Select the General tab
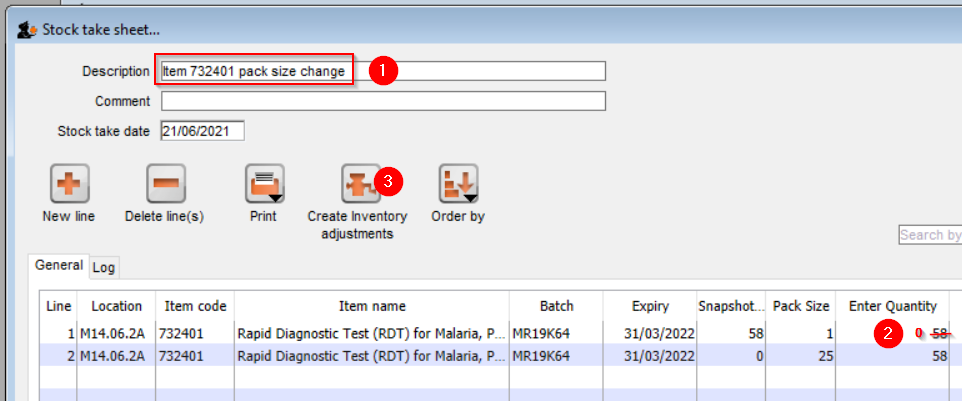The height and width of the screenshot is (401, 962). (59, 266)
